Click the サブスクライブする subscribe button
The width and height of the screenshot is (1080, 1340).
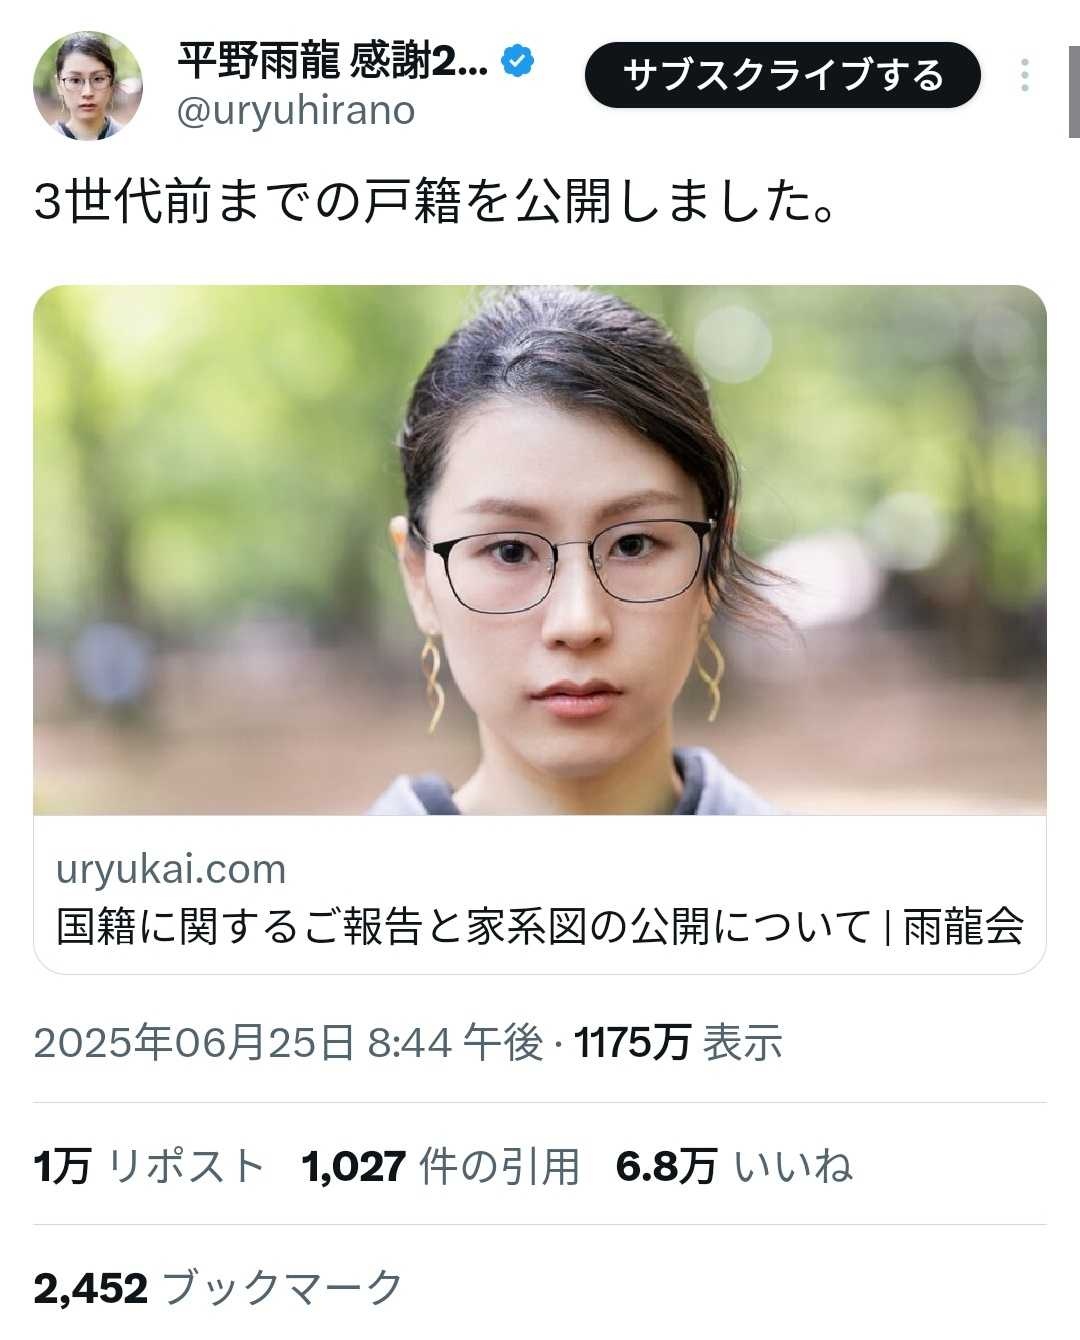point(783,75)
